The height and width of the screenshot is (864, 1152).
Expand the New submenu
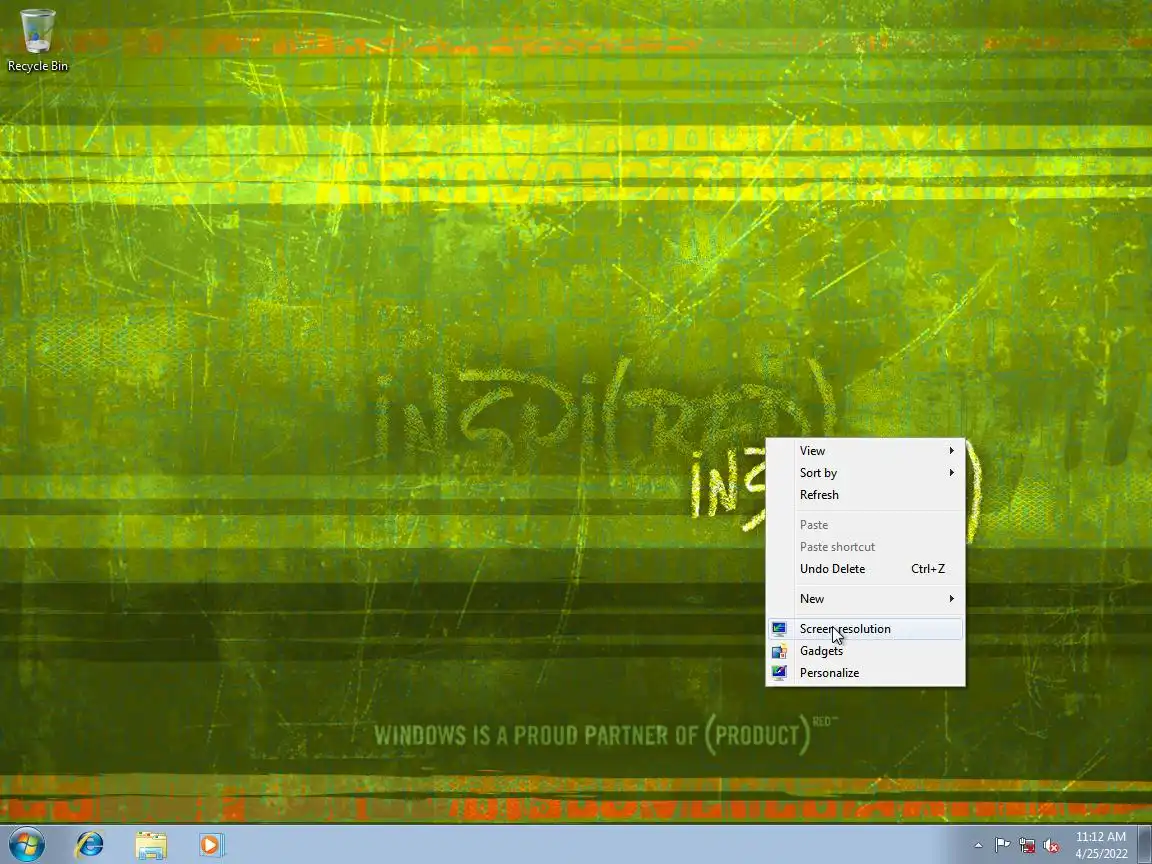point(865,599)
